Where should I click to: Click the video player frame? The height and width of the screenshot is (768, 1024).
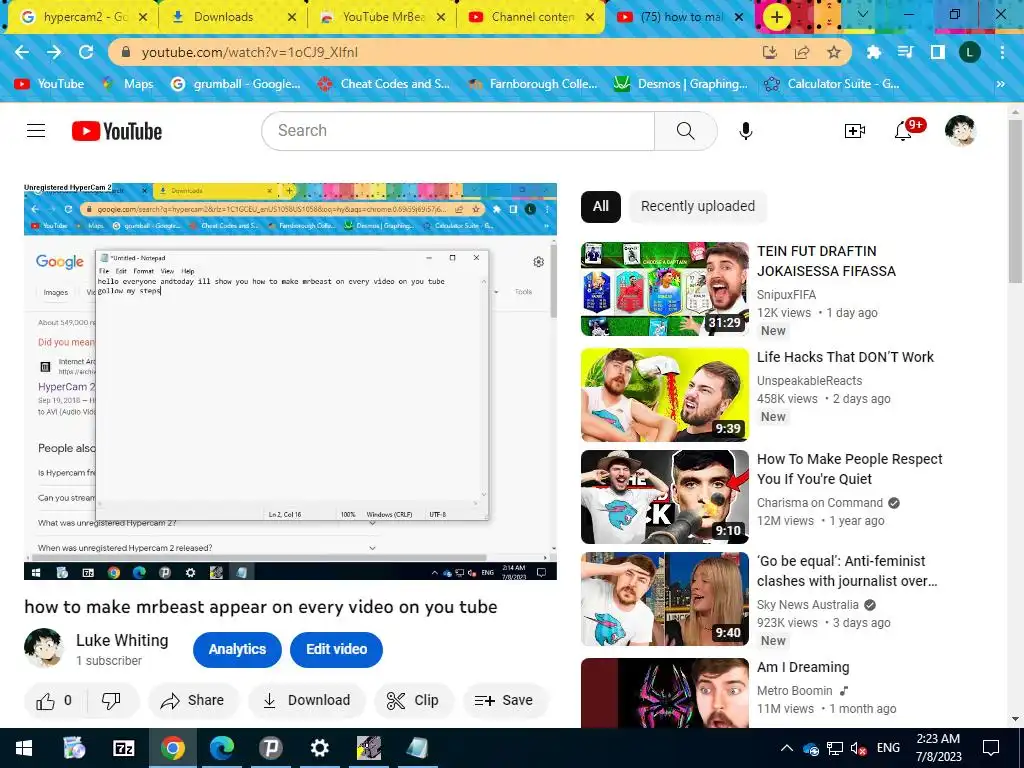pos(291,381)
